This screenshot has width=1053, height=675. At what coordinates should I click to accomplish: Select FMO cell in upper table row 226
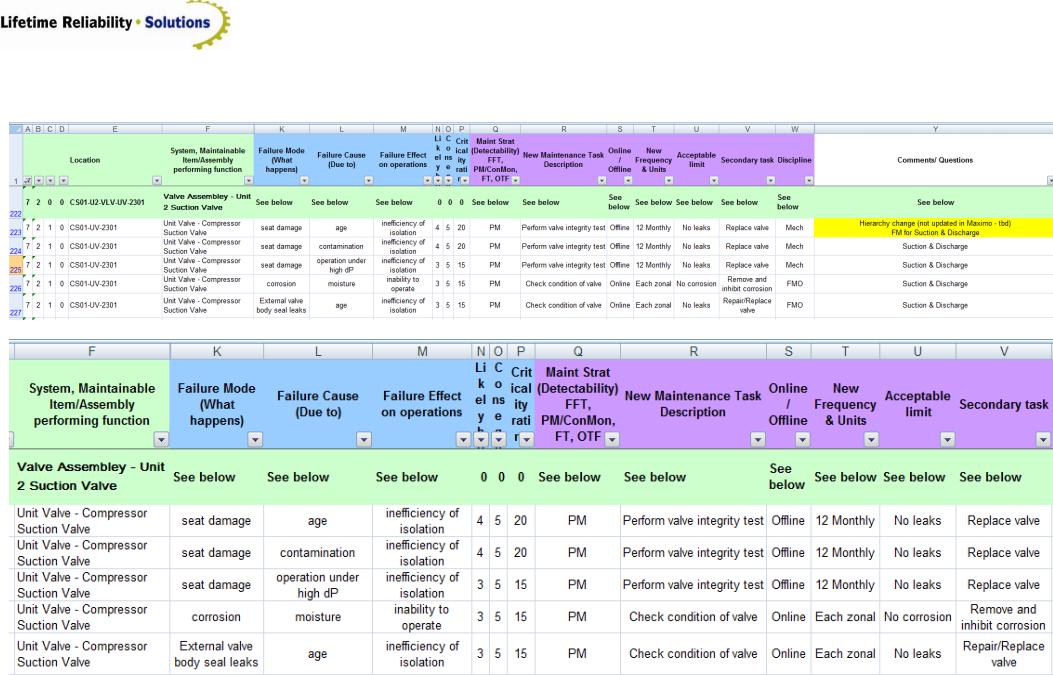coord(794,283)
